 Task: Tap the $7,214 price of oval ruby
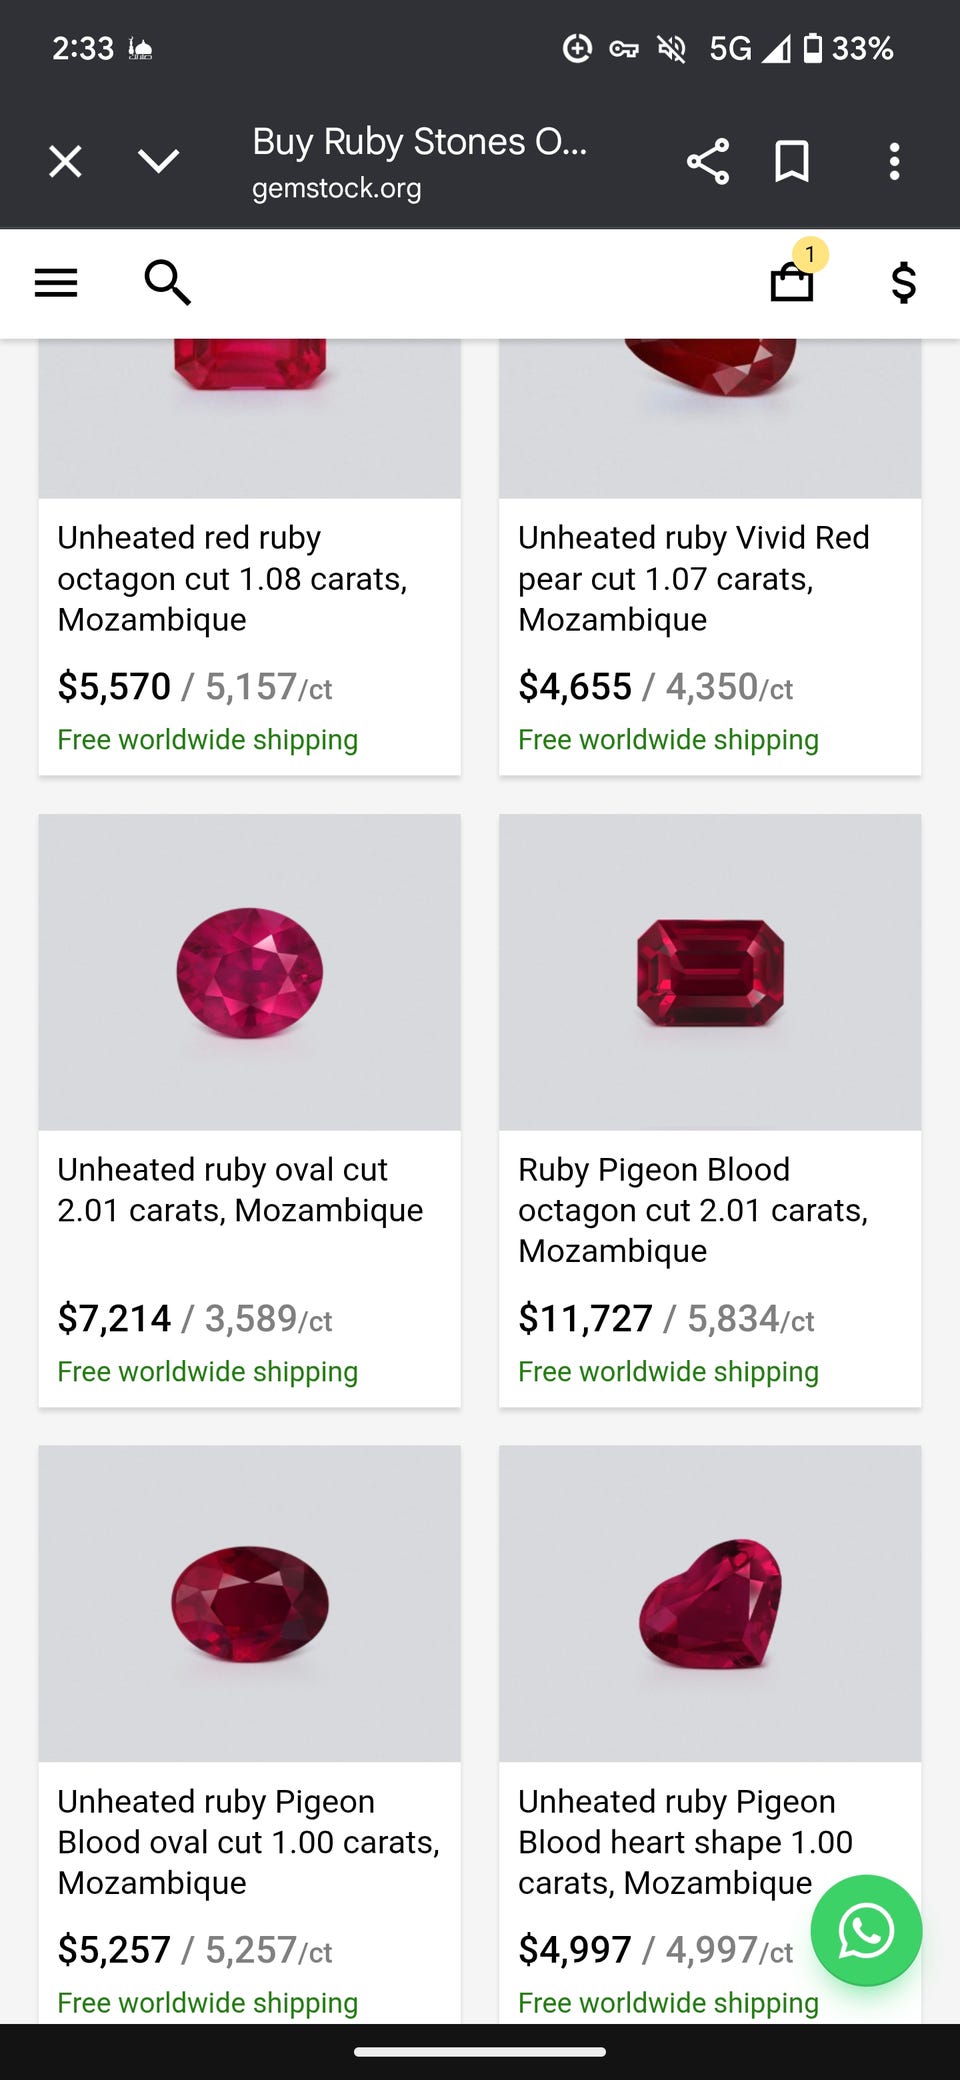coord(114,1318)
